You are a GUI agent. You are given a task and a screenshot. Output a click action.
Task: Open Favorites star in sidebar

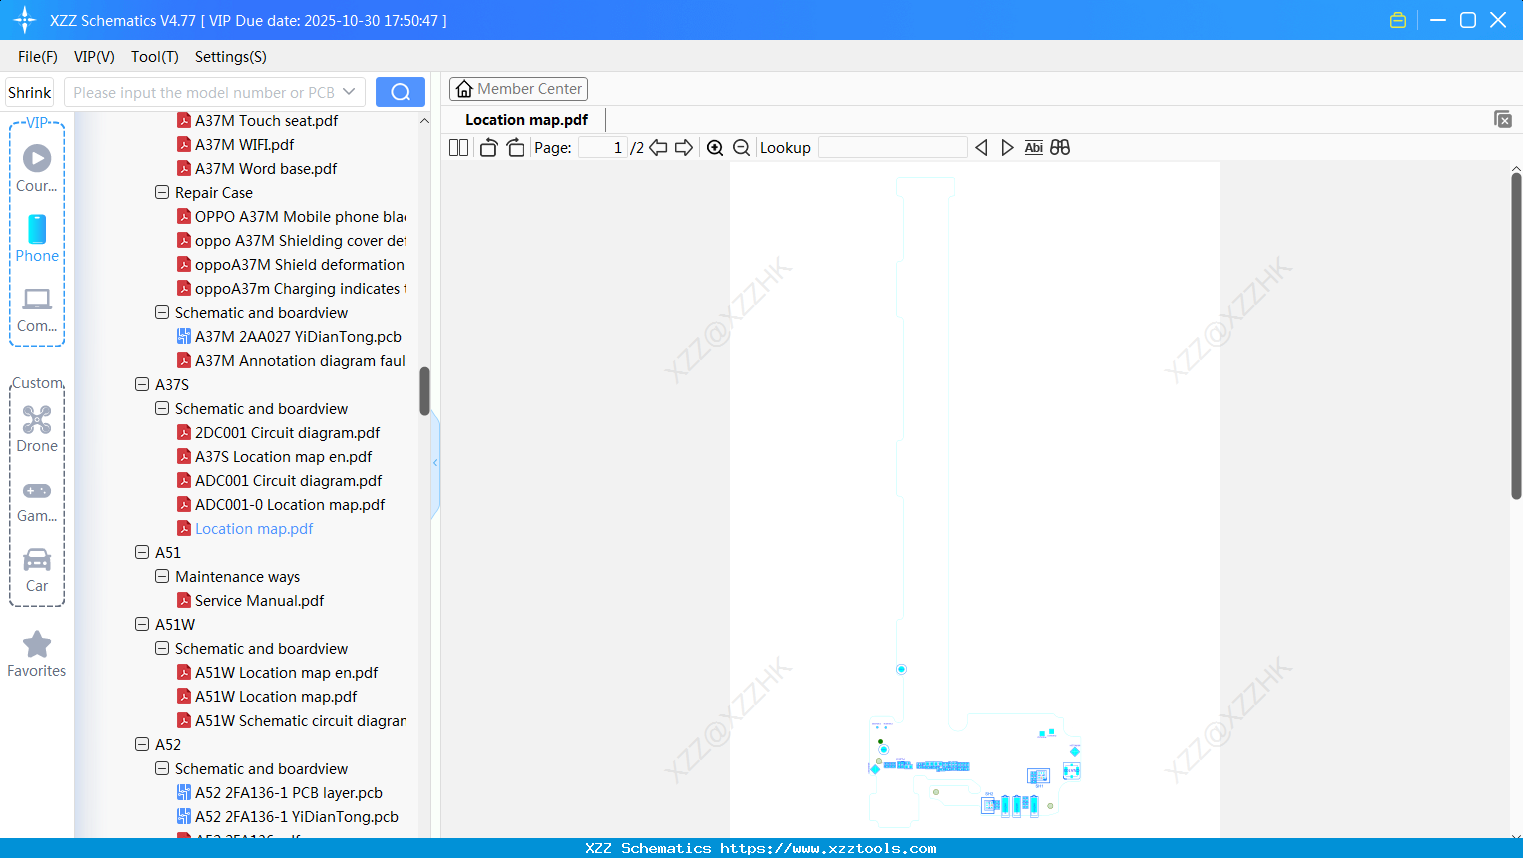pyautogui.click(x=37, y=654)
